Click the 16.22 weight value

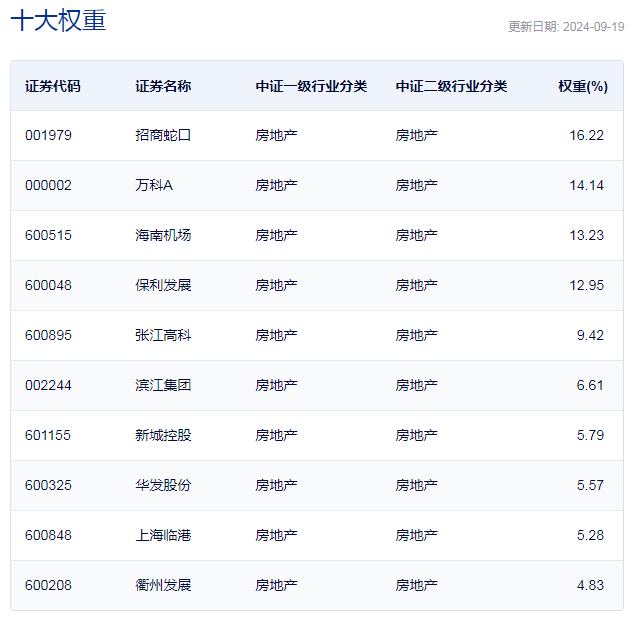tap(586, 135)
